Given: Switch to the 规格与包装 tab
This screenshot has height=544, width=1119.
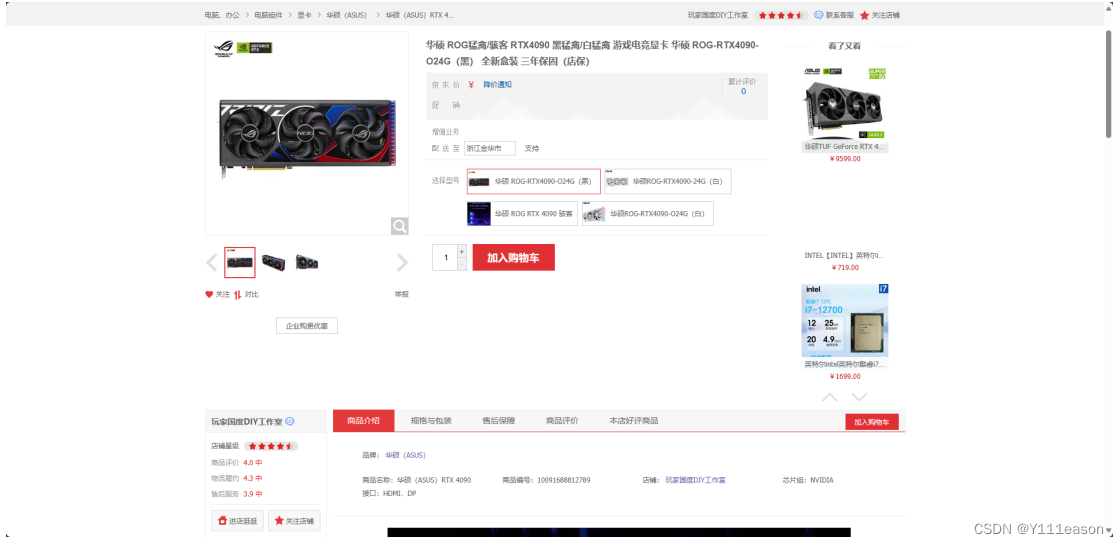Looking at the screenshot, I should [x=431, y=420].
